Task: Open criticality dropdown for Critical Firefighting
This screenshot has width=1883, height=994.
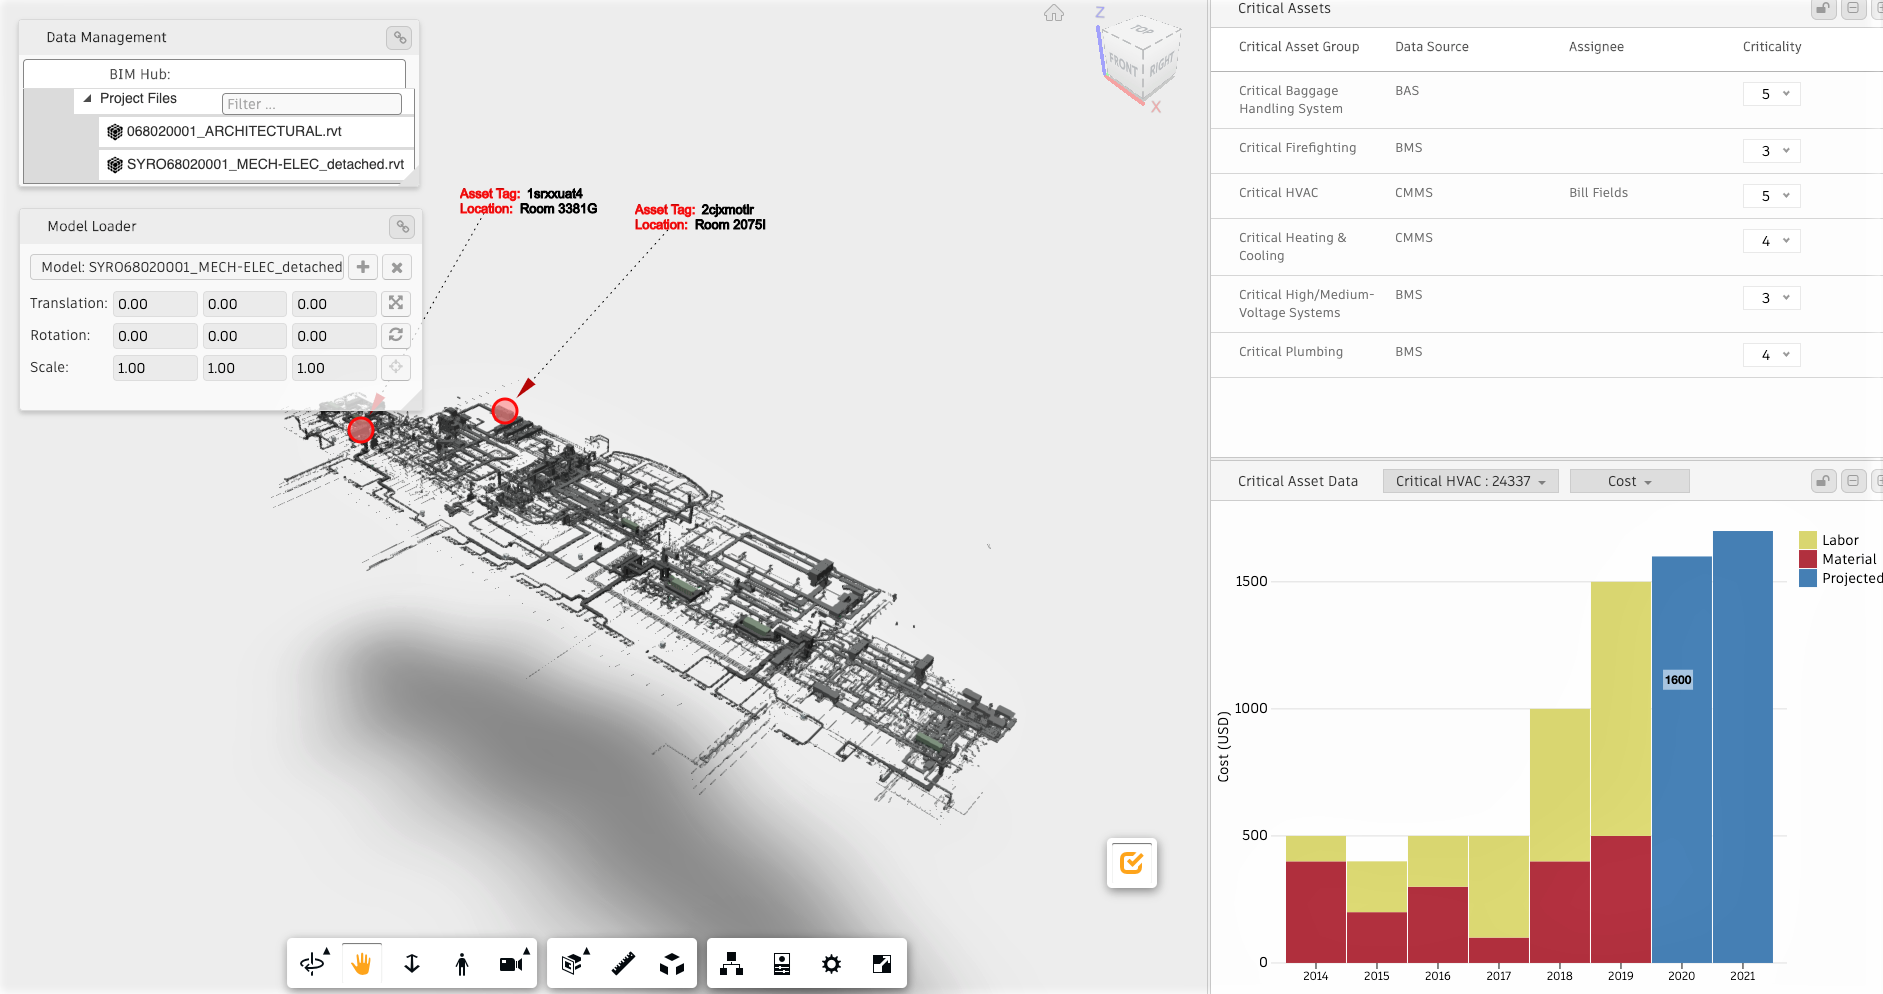Action: click(1772, 151)
